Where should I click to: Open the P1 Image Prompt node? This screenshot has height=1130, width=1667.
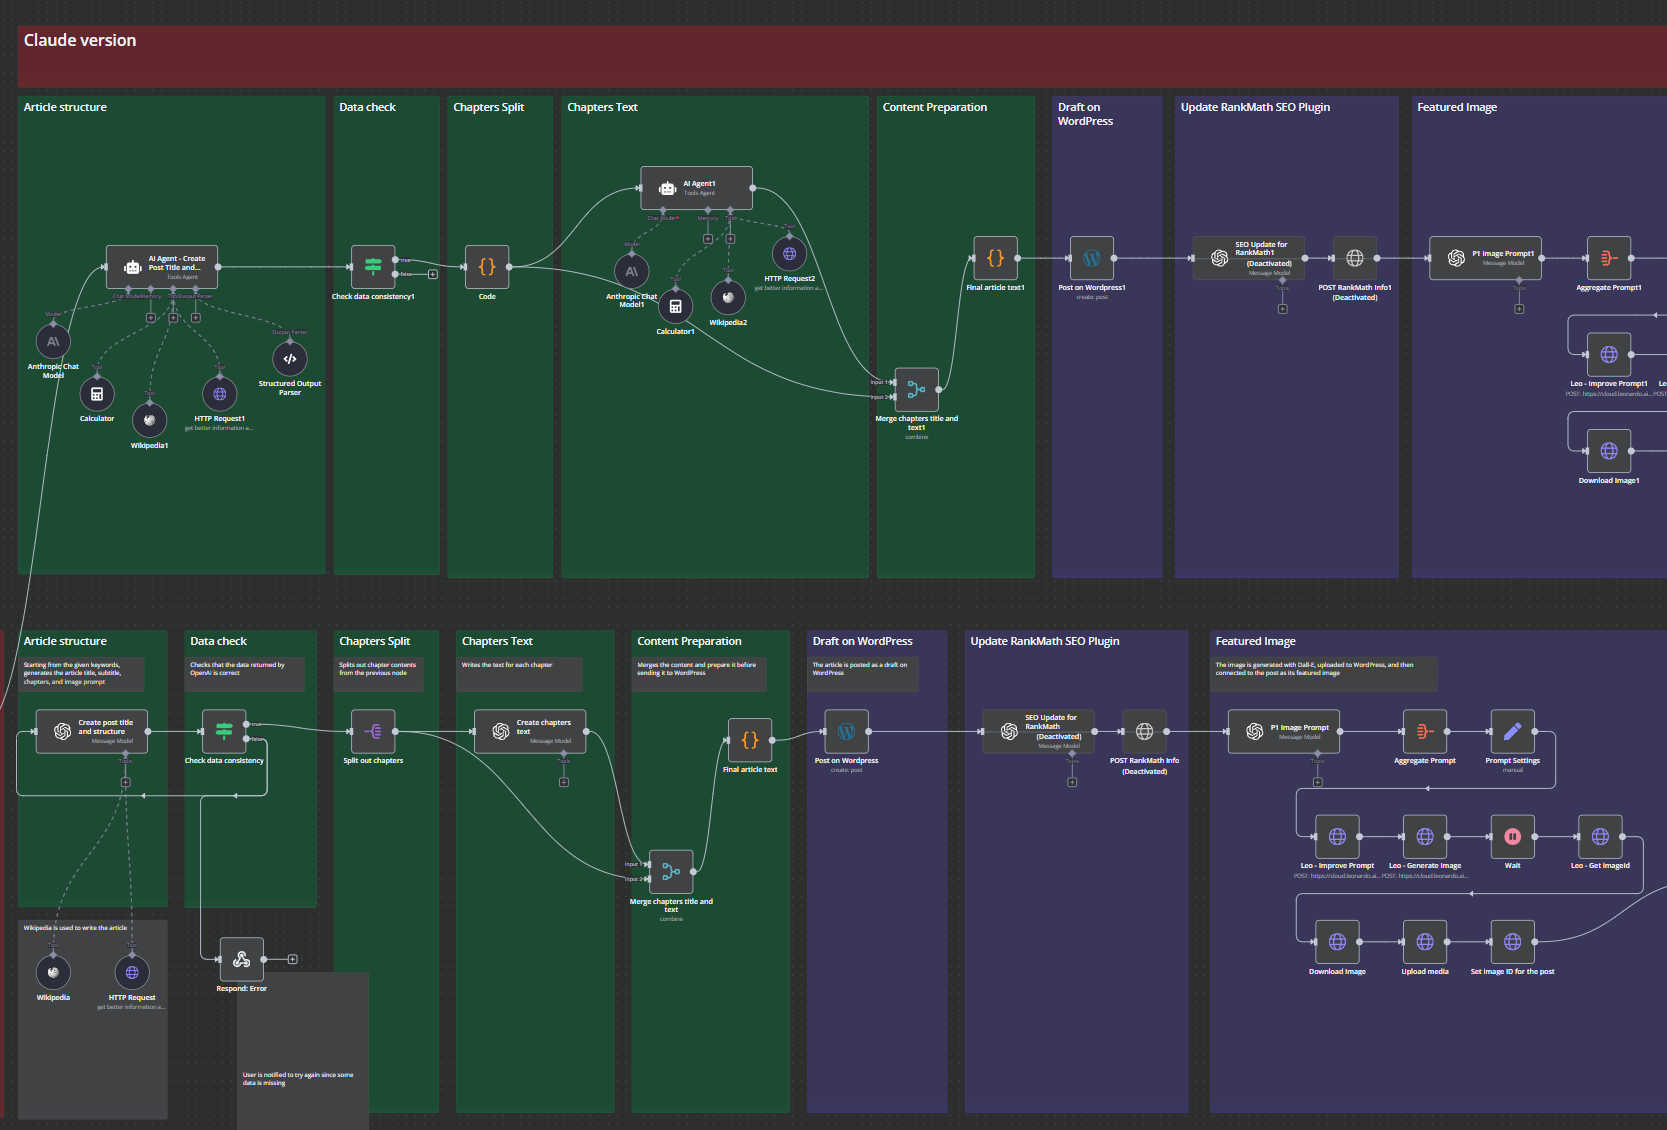click(x=1284, y=731)
